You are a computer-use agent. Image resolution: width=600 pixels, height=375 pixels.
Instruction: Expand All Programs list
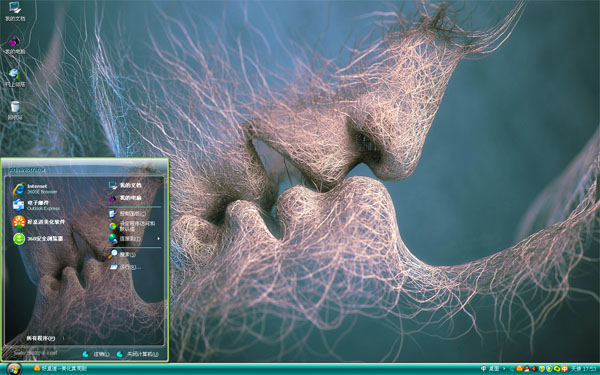click(x=41, y=338)
